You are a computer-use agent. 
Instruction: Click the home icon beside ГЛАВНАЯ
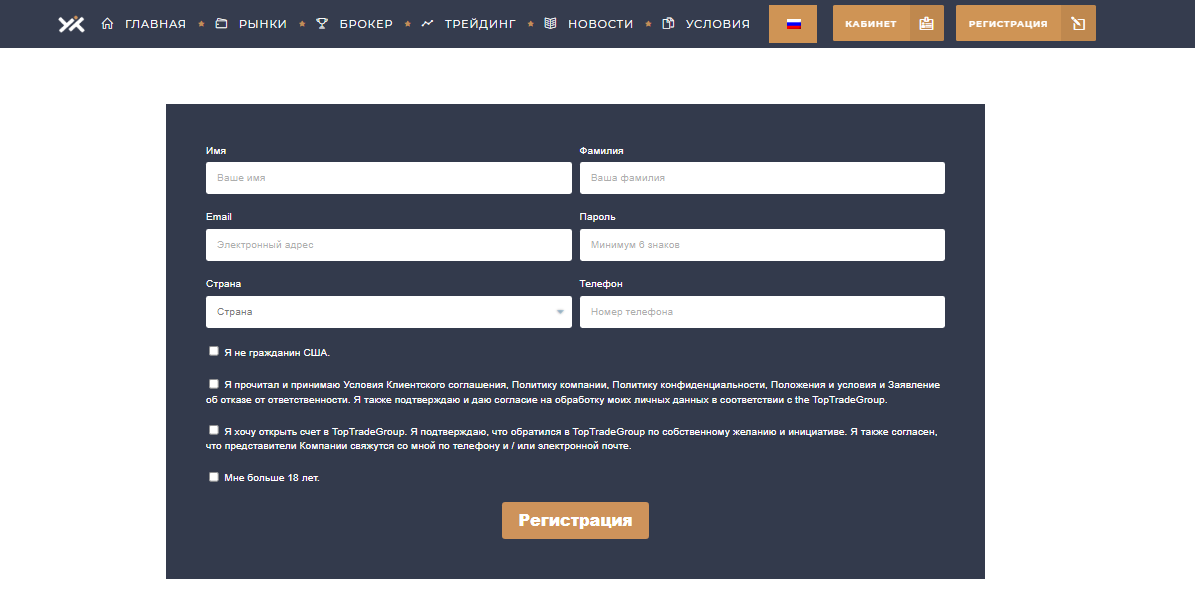[x=107, y=24]
